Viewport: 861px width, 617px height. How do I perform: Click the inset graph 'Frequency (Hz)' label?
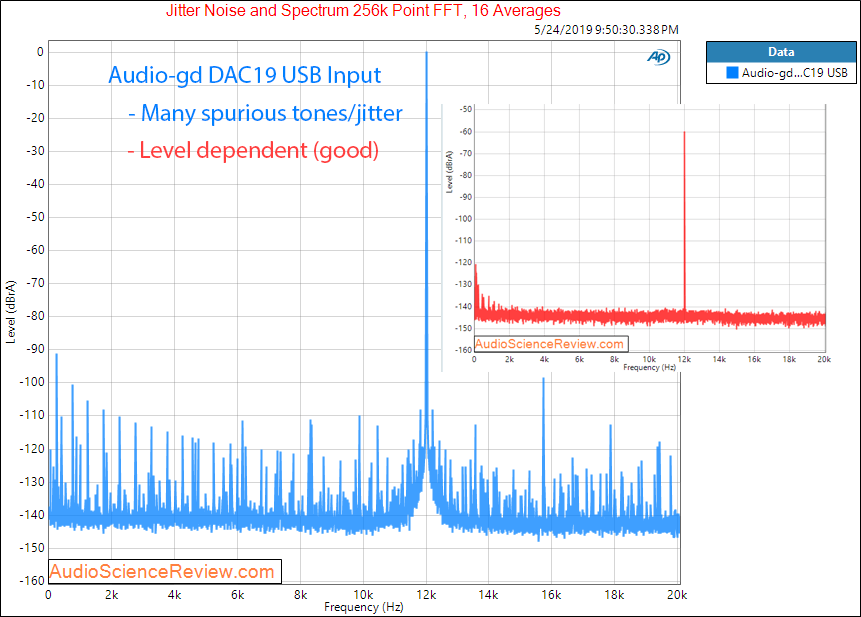coord(649,367)
